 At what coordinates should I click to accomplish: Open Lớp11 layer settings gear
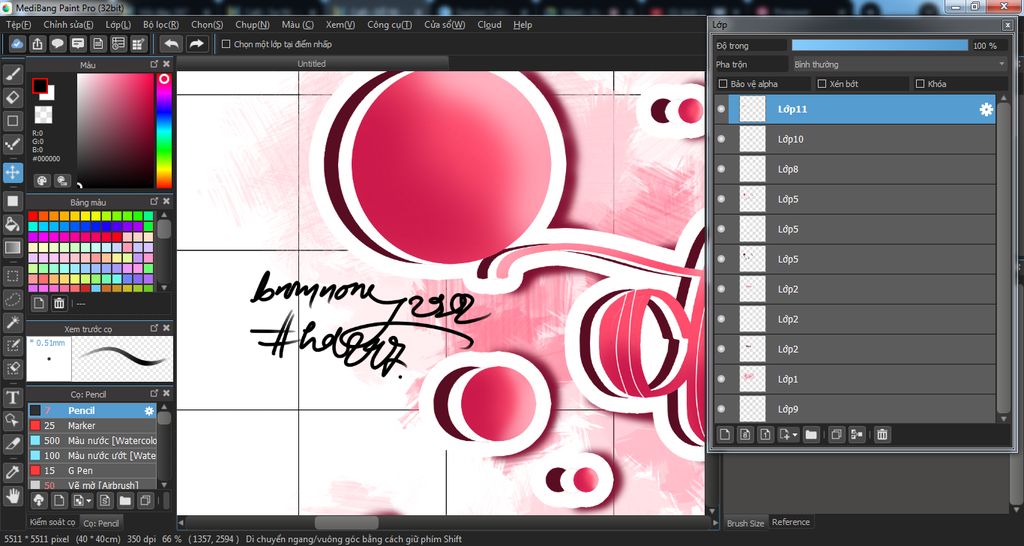coord(986,110)
